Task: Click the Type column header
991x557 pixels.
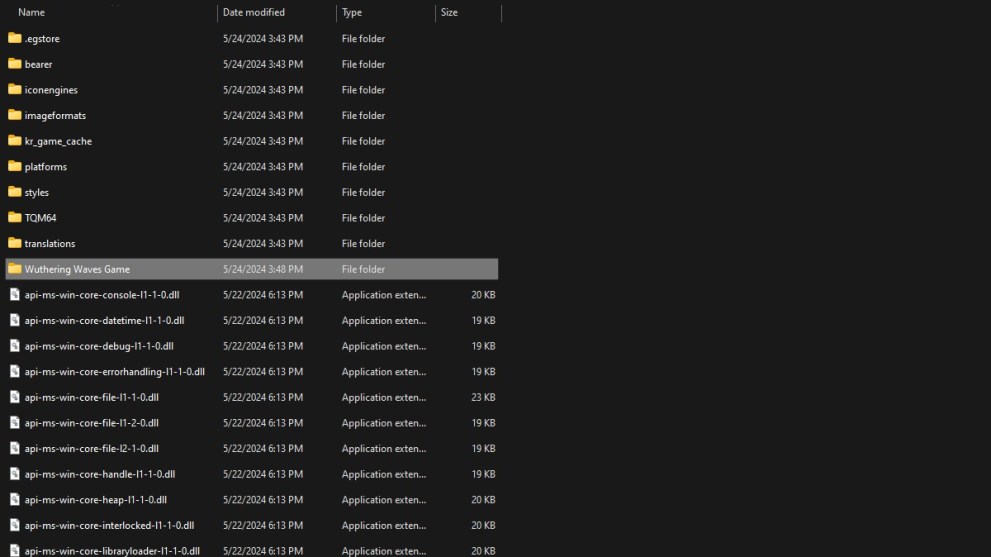Action: (352, 12)
